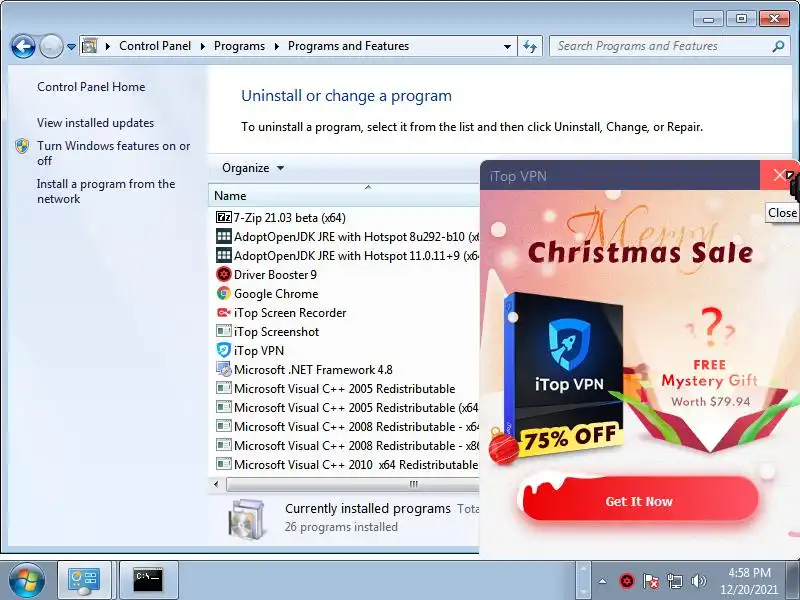This screenshot has width=800, height=600.
Task: Click the volume speaker tray icon
Action: coord(698,581)
